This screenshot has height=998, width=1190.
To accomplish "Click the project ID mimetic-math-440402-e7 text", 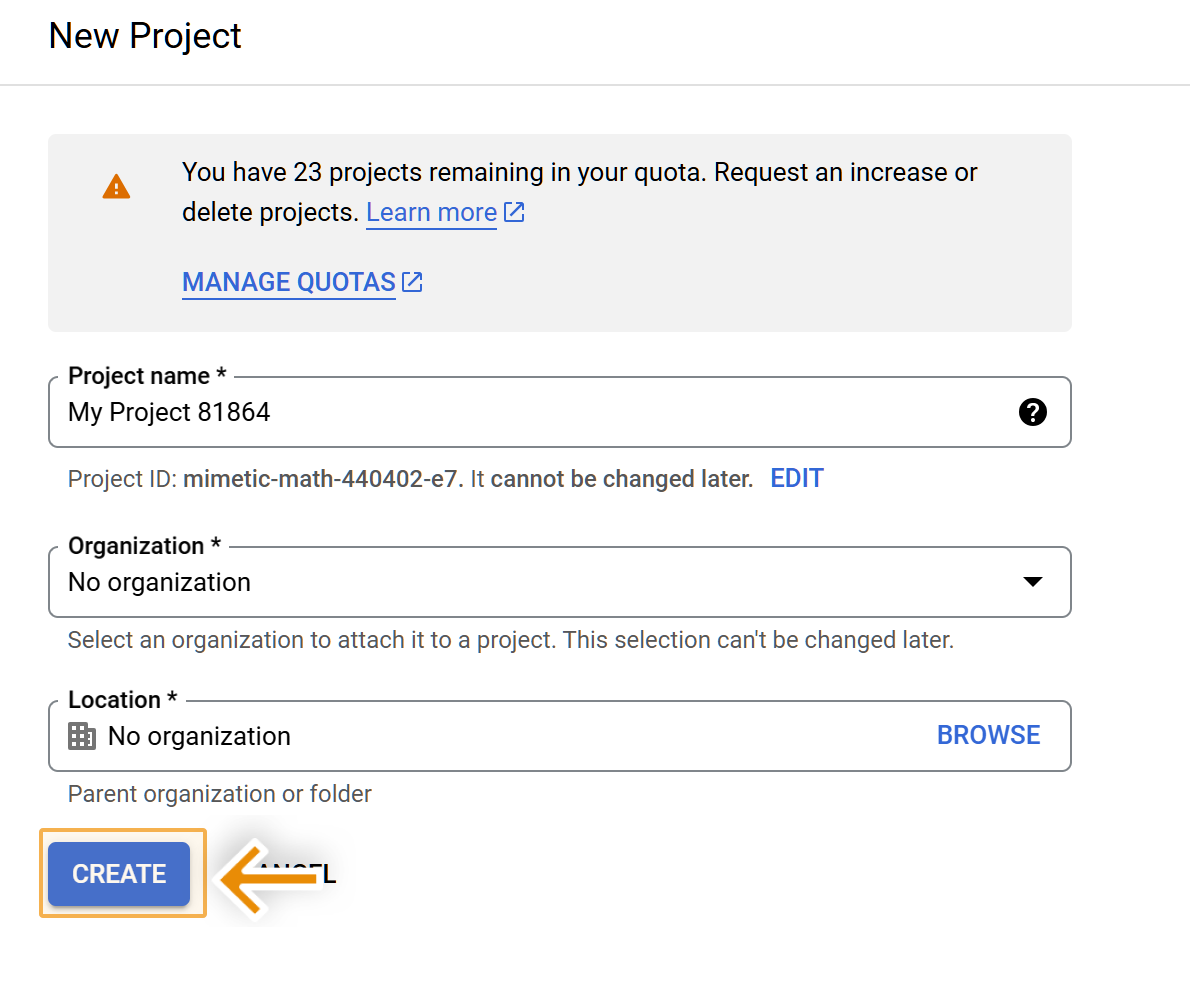I will click(323, 479).
